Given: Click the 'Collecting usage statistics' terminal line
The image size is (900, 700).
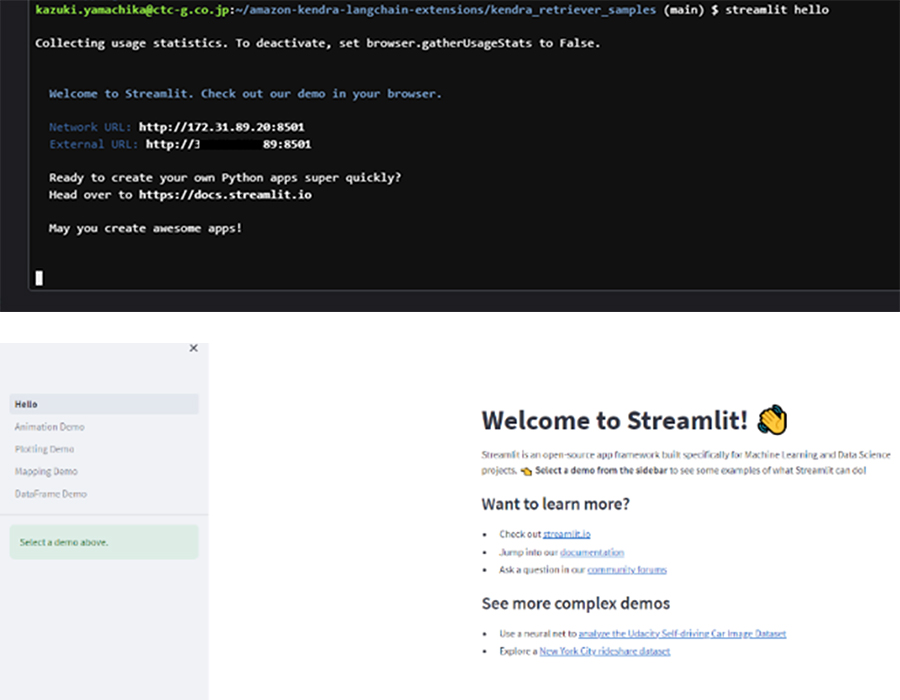Looking at the screenshot, I should (x=317, y=43).
